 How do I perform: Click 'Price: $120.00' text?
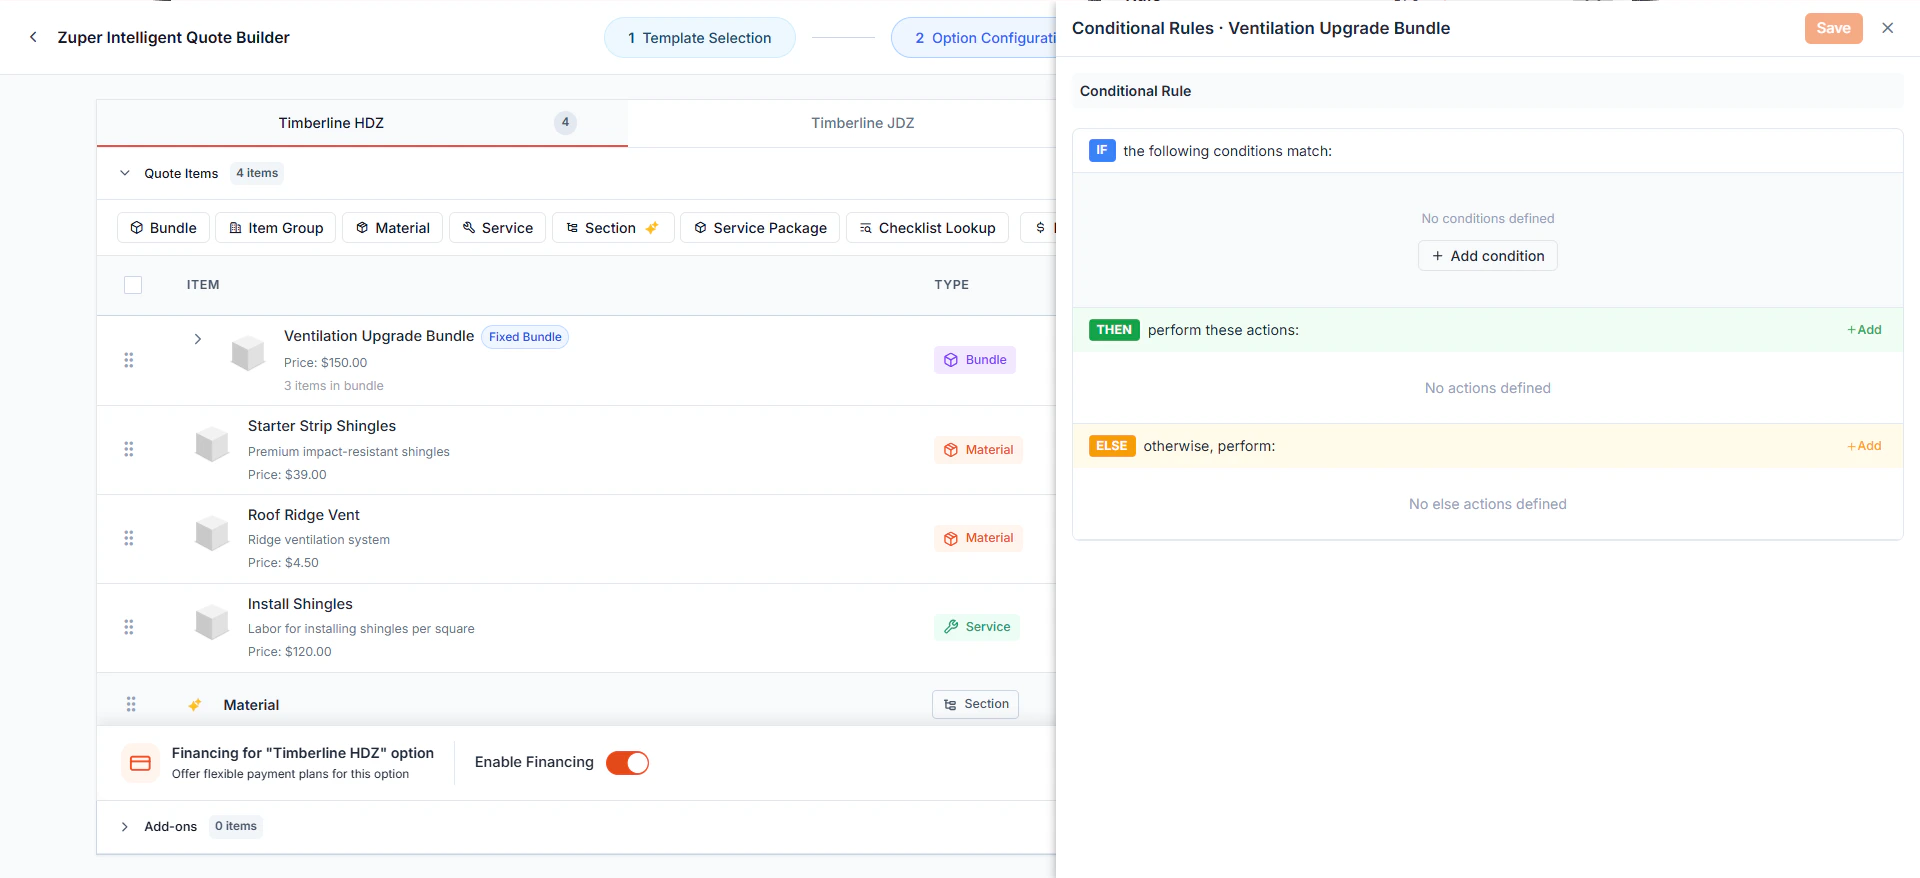point(290,652)
